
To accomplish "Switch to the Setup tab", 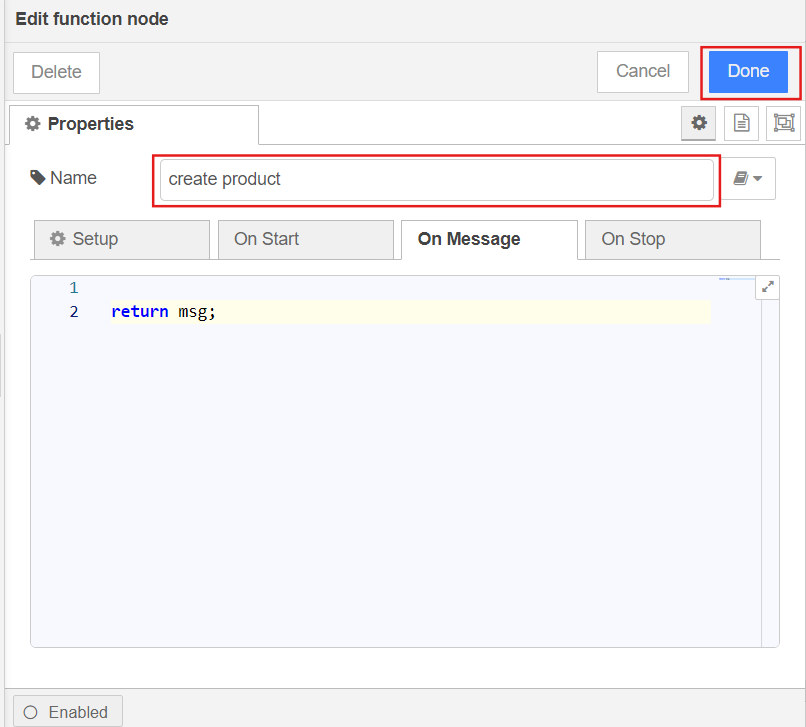I will coord(121,240).
